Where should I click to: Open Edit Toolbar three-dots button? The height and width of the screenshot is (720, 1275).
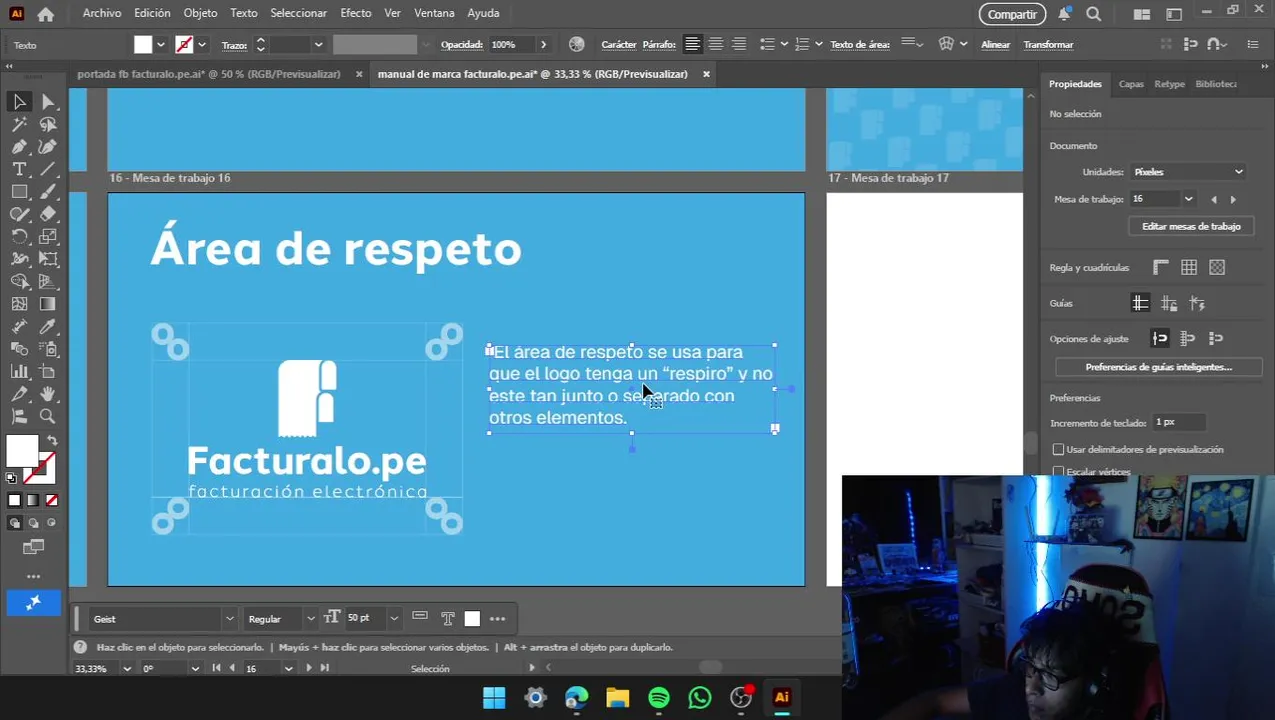[33, 576]
